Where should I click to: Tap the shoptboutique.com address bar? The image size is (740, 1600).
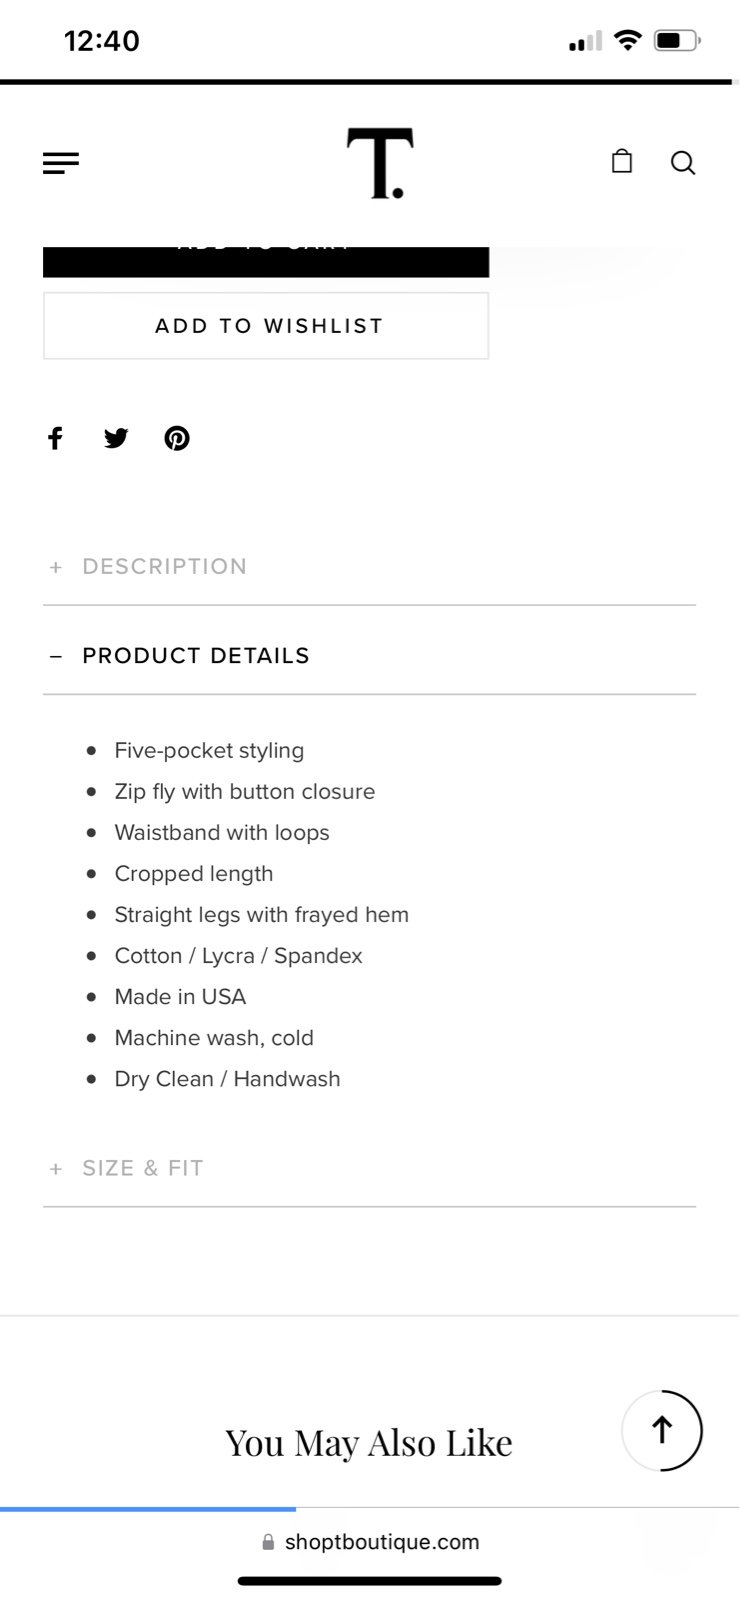pos(370,1542)
